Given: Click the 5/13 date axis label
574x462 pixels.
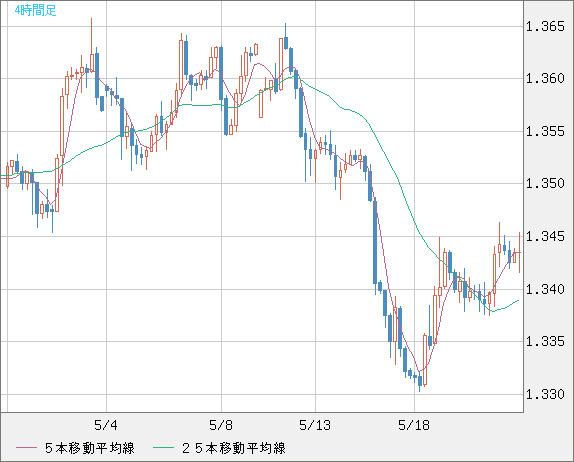Looking at the screenshot, I should [315, 425].
